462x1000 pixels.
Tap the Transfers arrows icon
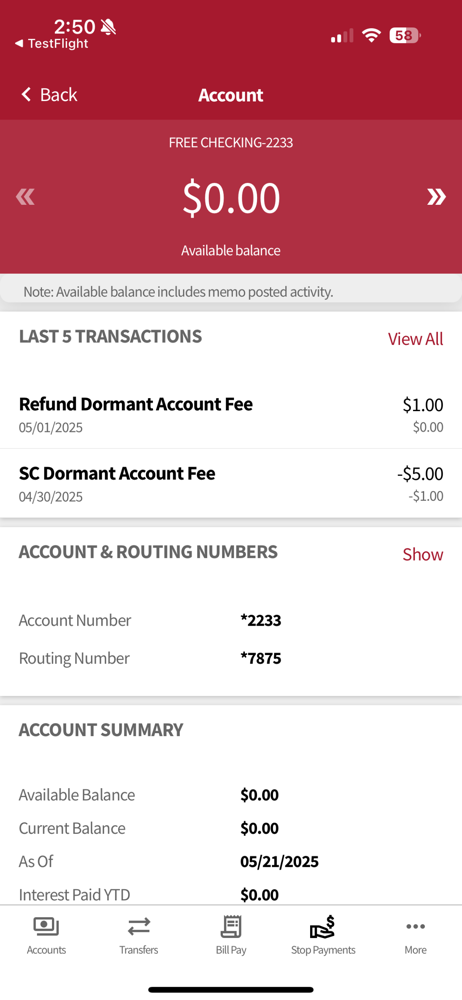[x=138, y=927]
